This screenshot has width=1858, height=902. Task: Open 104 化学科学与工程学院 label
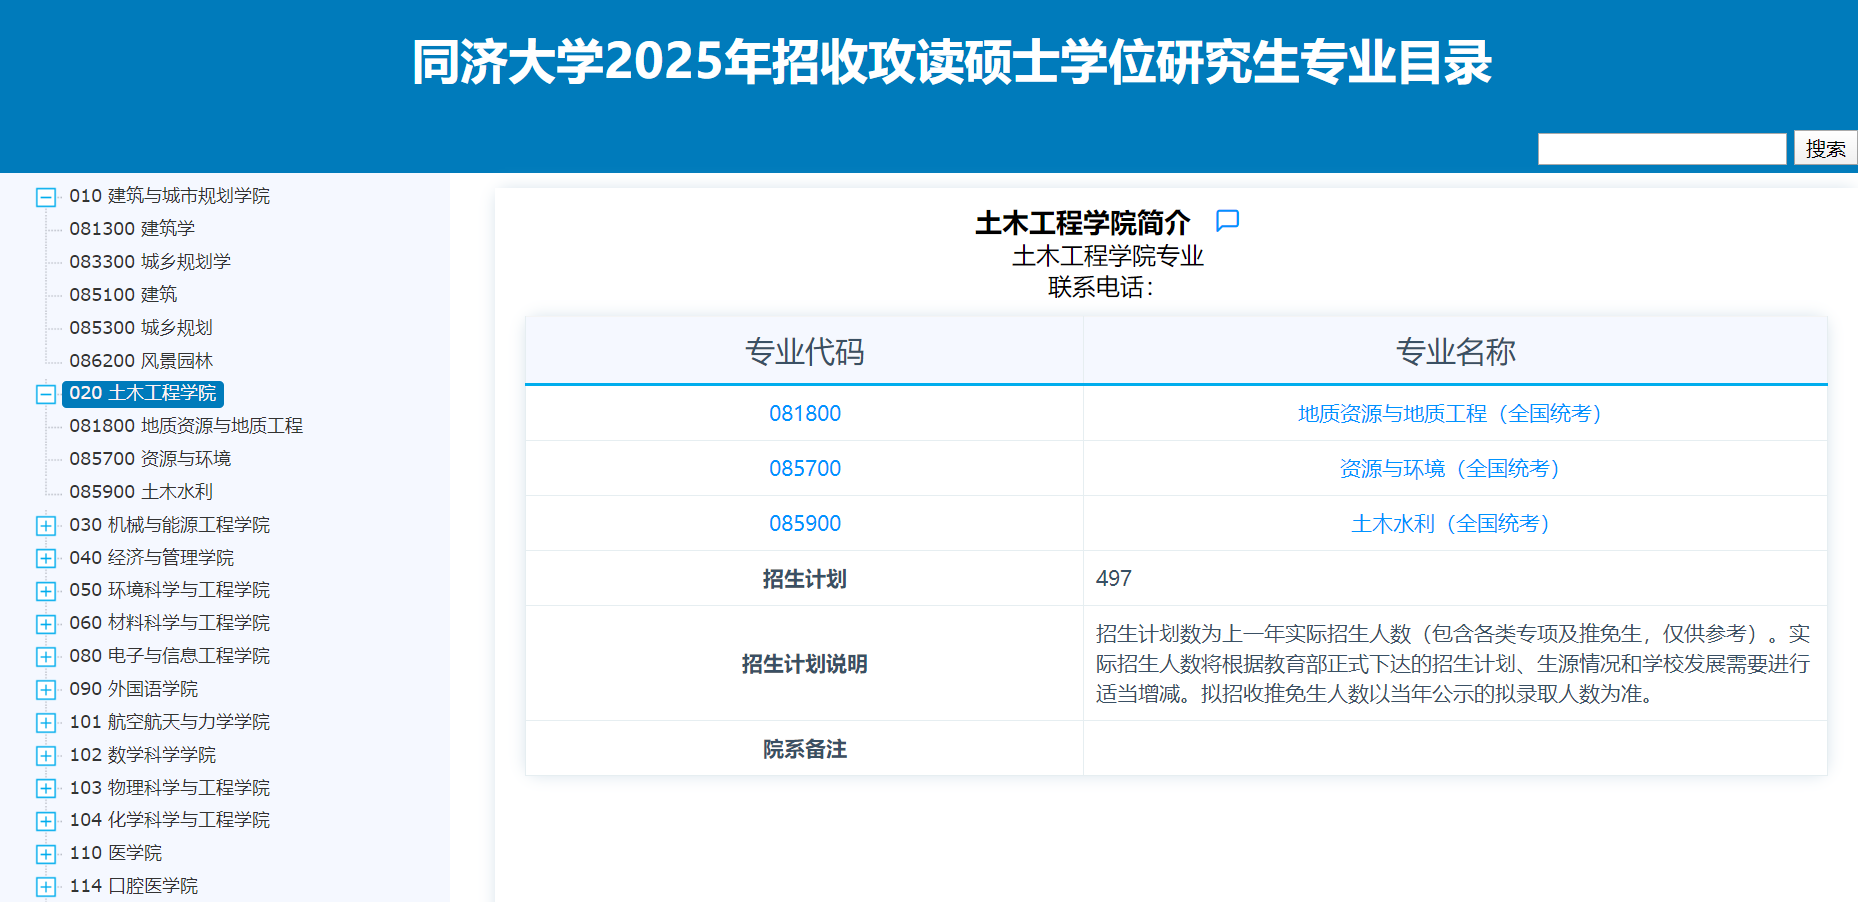(170, 820)
